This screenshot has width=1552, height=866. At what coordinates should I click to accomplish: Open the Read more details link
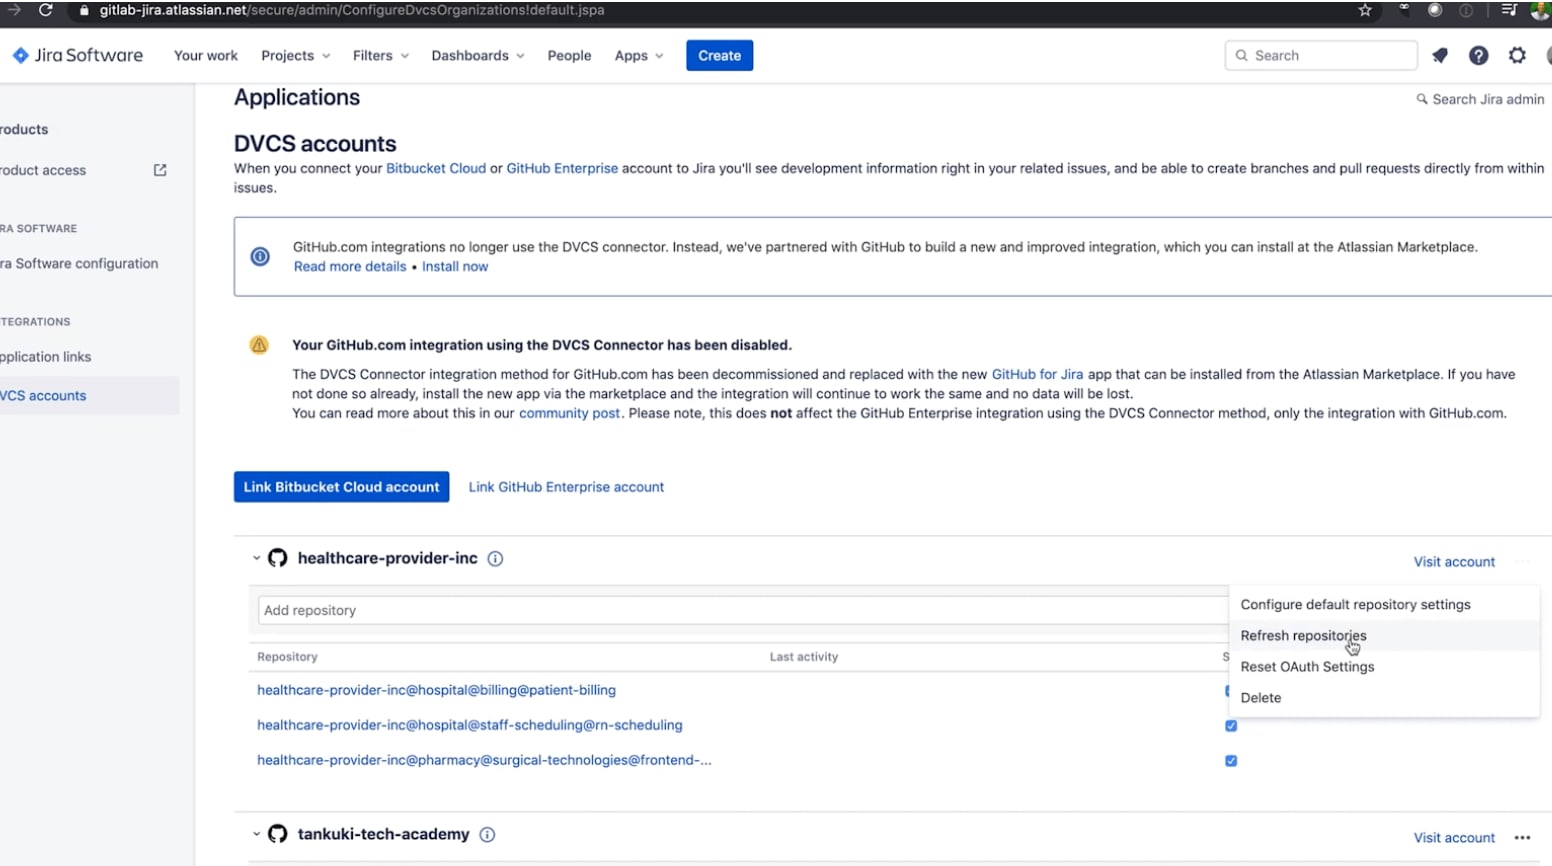(350, 267)
